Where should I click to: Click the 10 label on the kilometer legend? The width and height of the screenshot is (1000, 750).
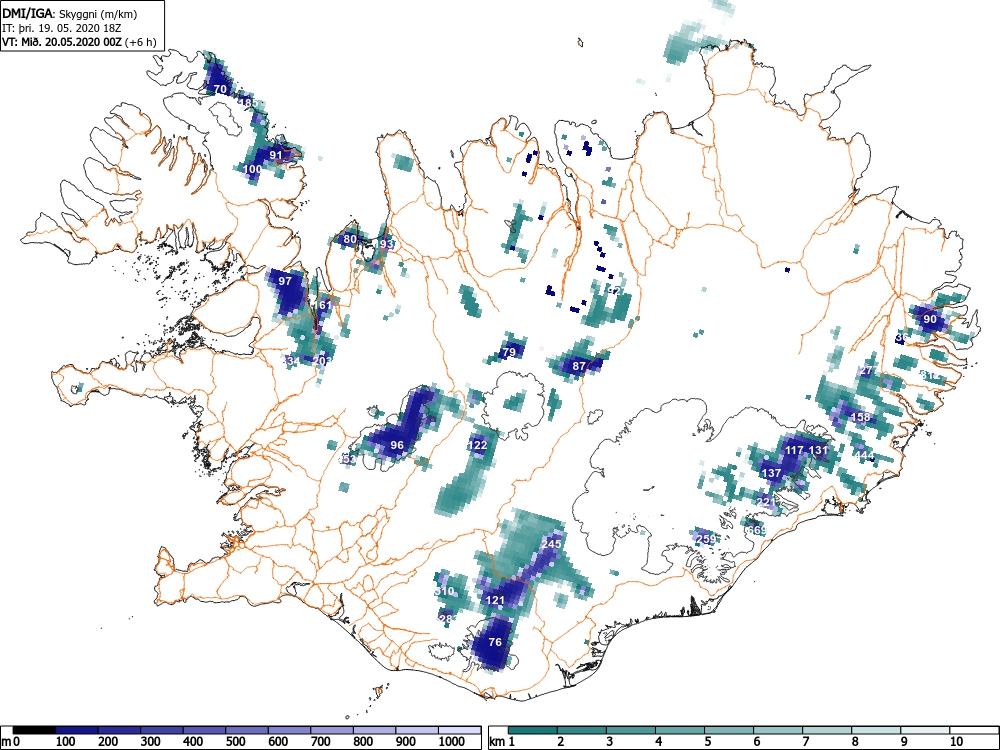pos(957,742)
